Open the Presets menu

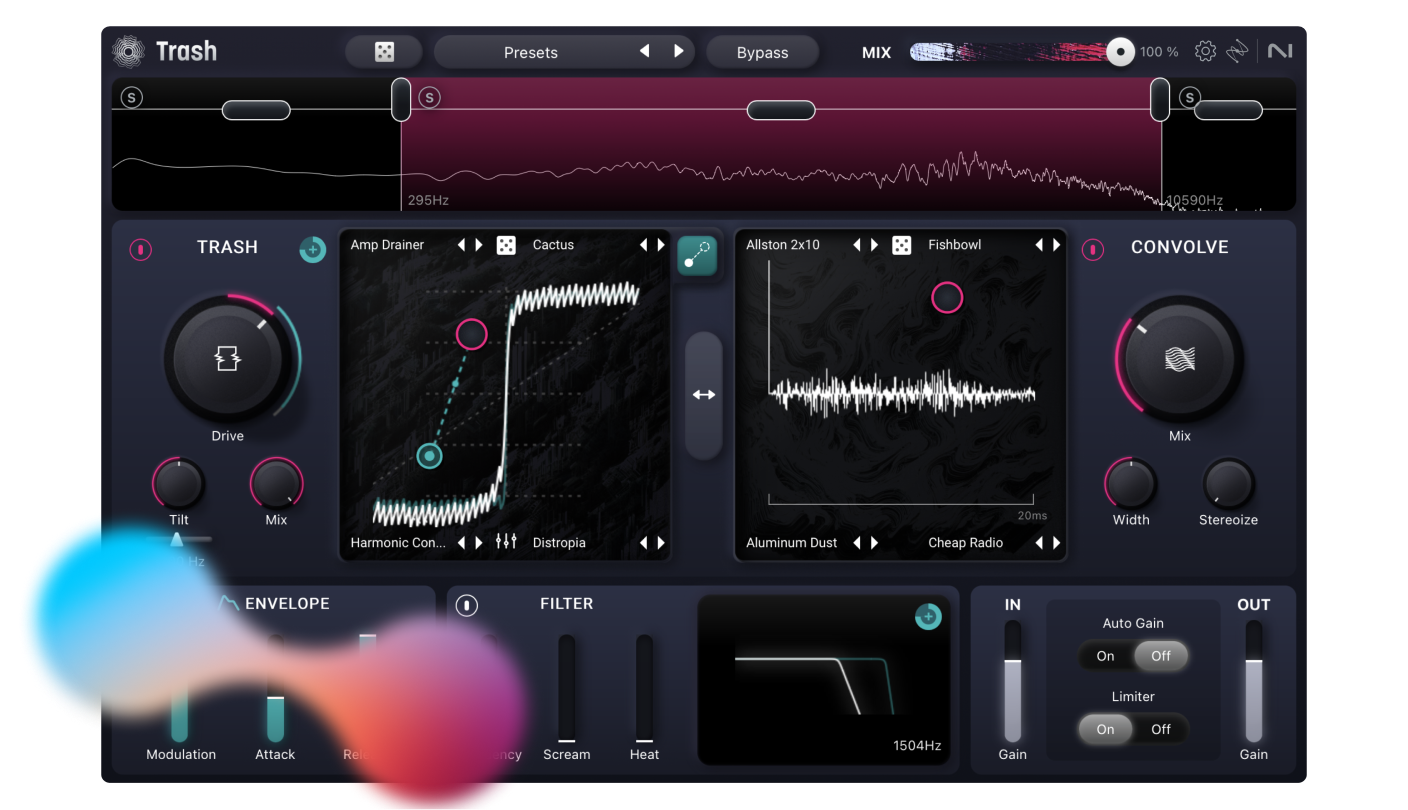click(x=531, y=52)
